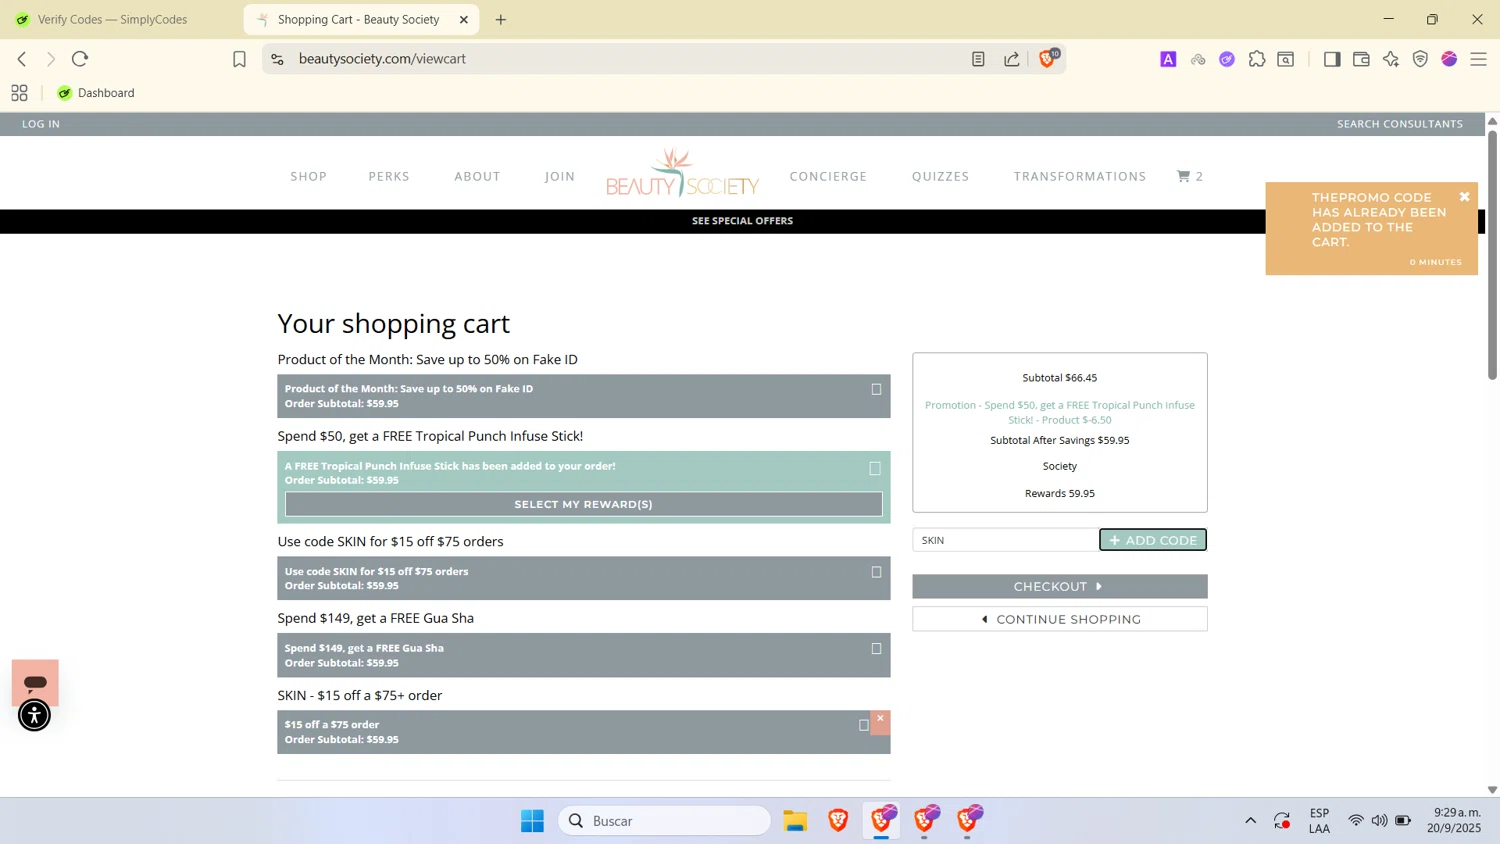Click LOG IN link
Image resolution: width=1500 pixels, height=844 pixels.
[x=41, y=124]
